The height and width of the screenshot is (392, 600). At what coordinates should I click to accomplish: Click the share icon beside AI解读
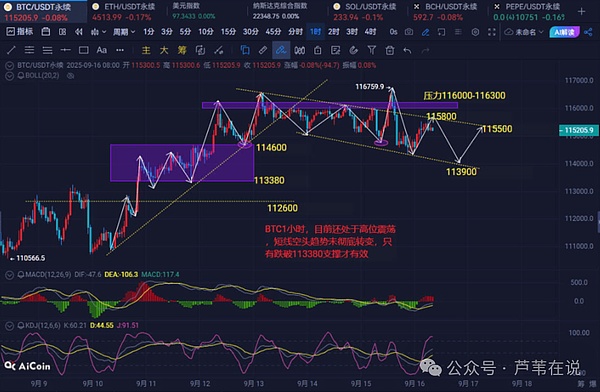click(588, 32)
